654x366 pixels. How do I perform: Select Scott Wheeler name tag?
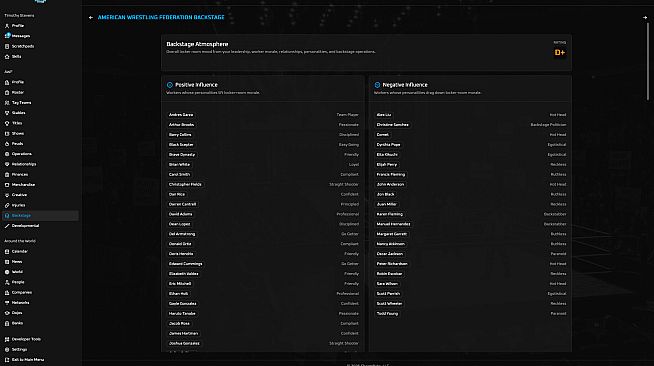(390, 303)
